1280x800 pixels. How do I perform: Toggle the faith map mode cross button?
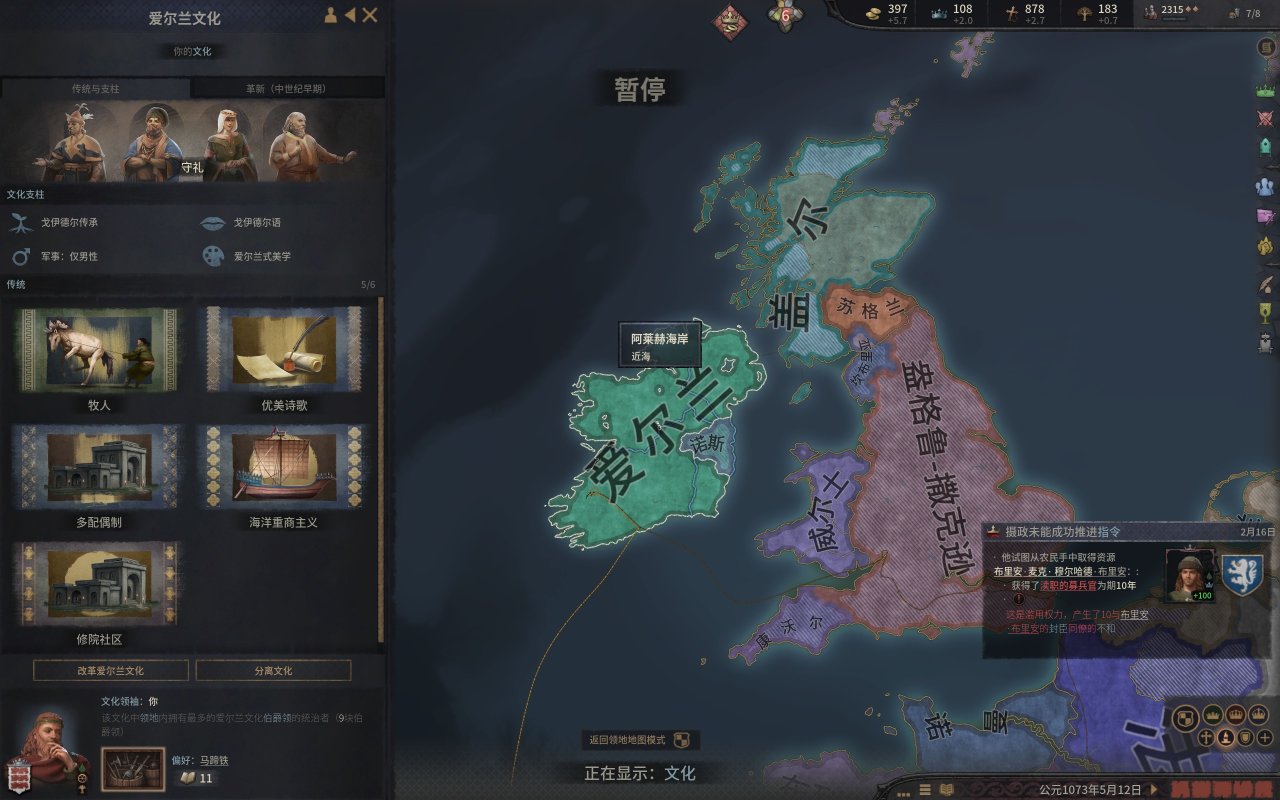(1206, 737)
